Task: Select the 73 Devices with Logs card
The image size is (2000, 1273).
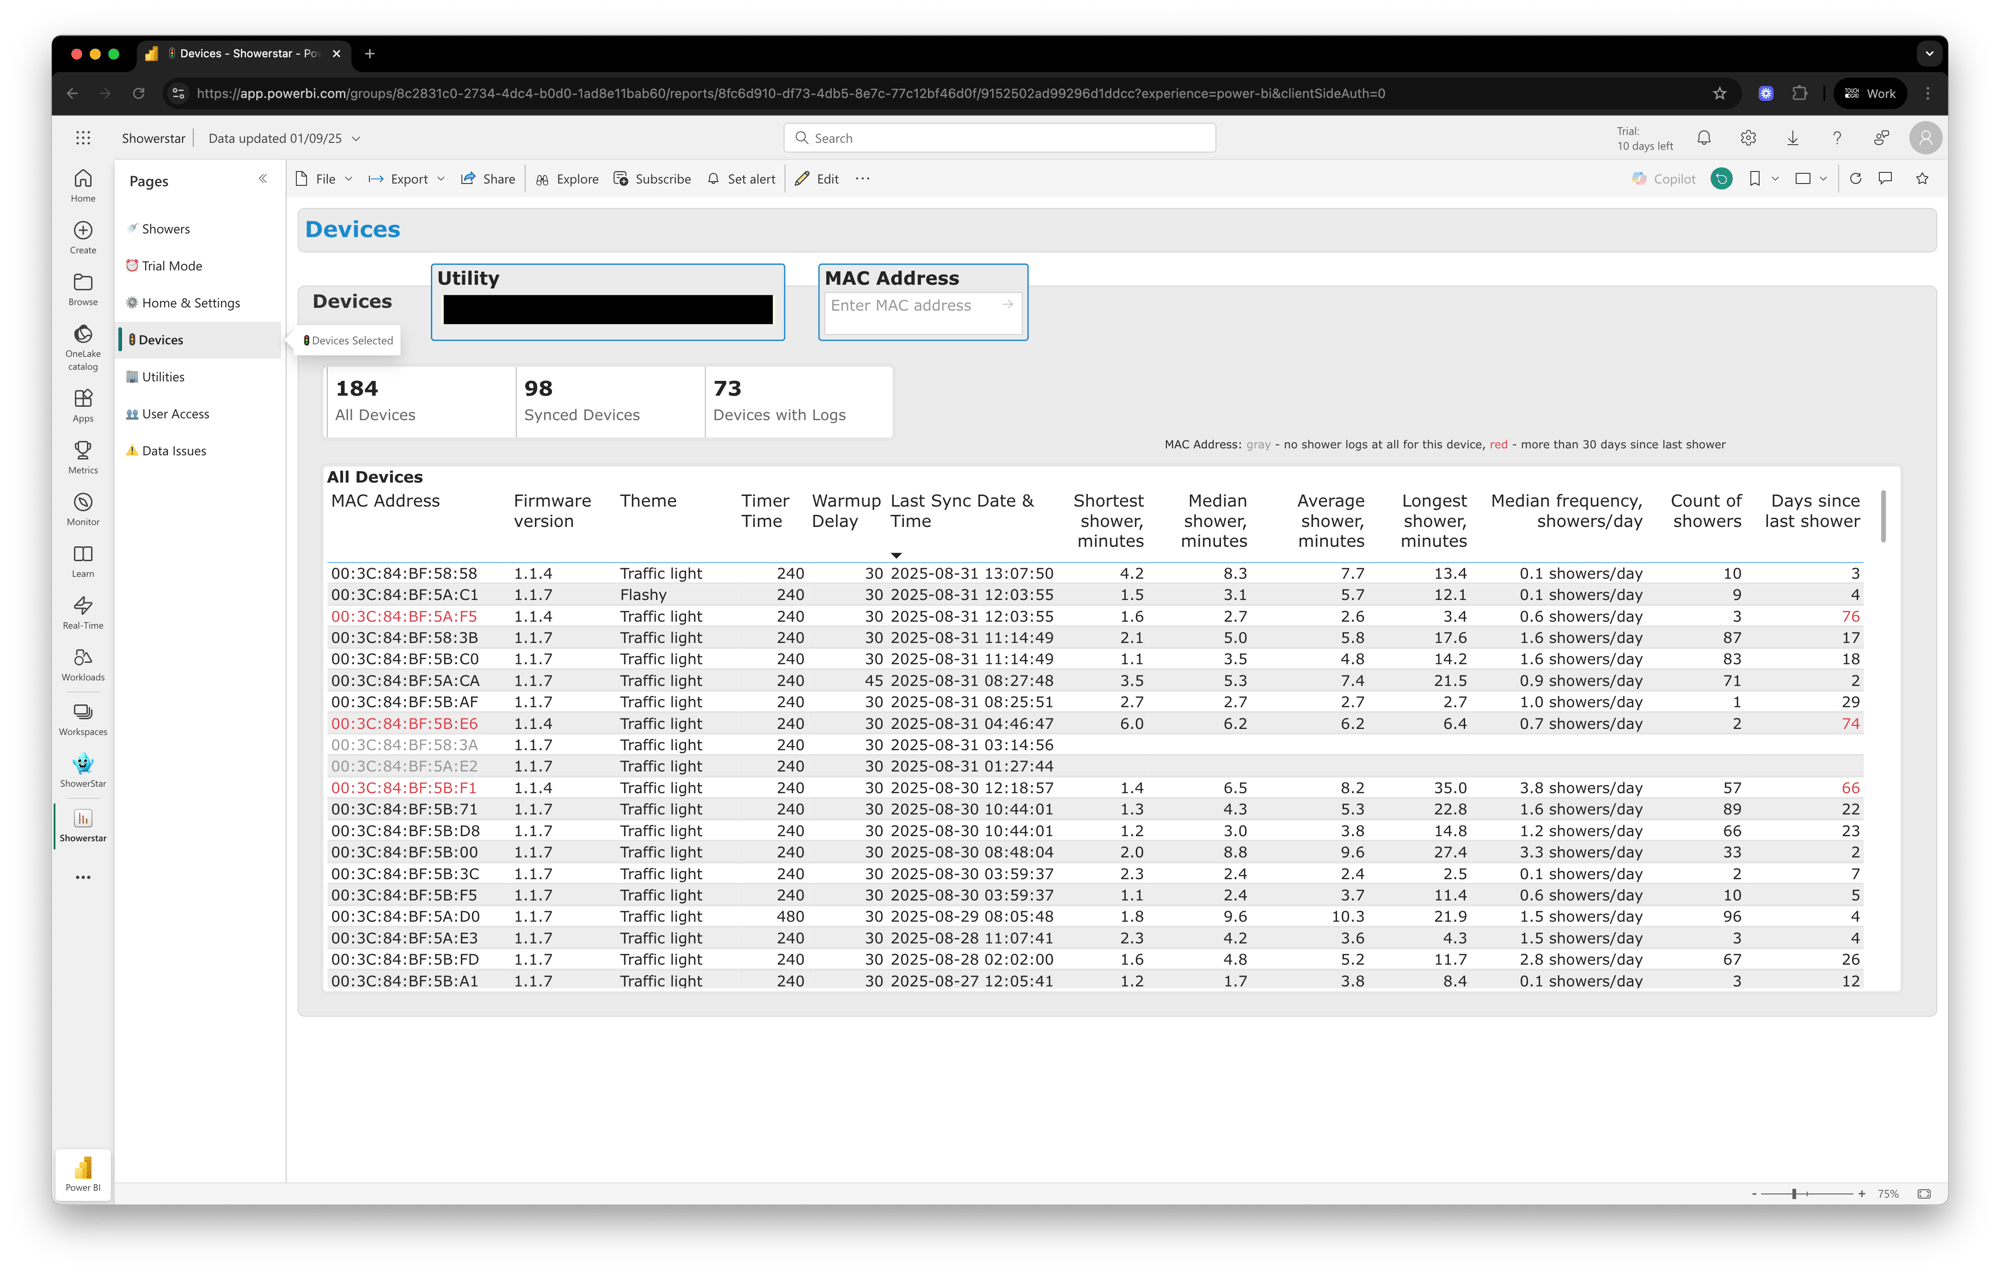Action: click(799, 401)
